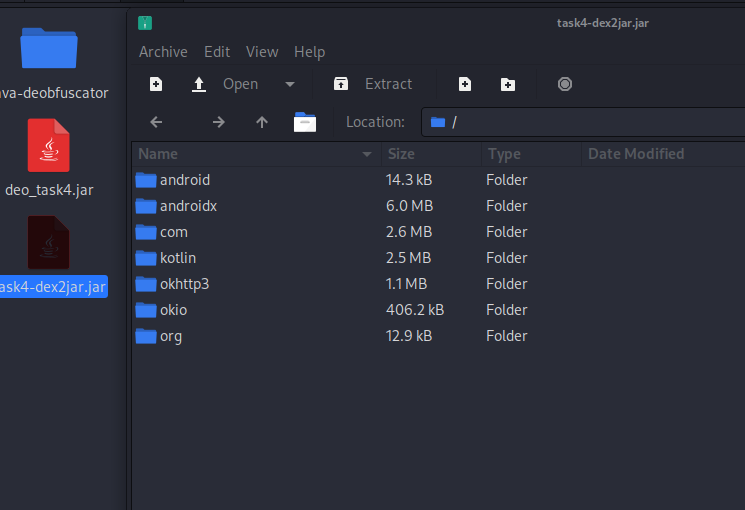Sort by Type column header

point(532,154)
